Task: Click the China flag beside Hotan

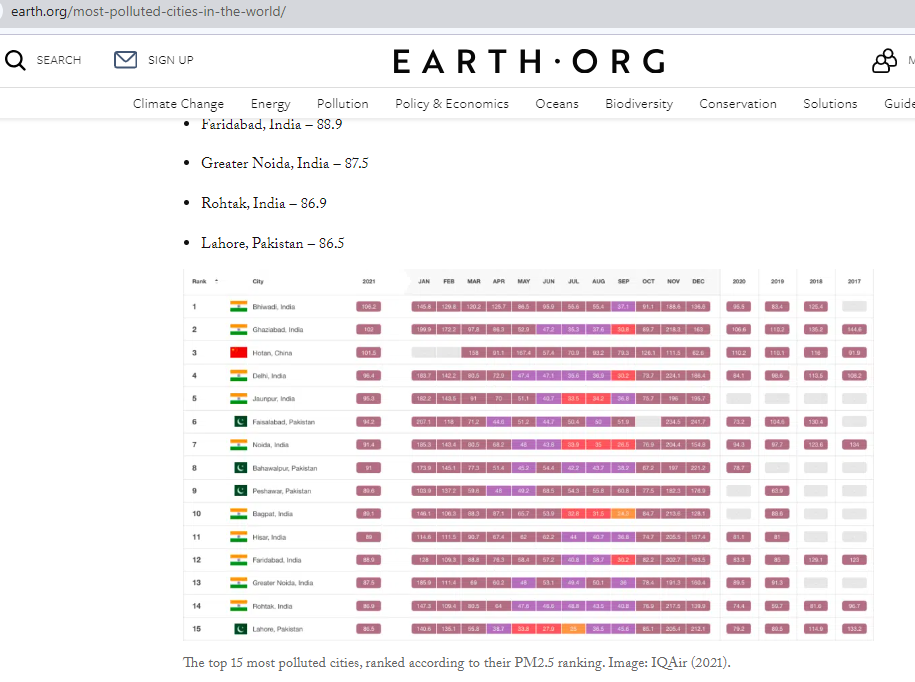Action: [x=239, y=352]
